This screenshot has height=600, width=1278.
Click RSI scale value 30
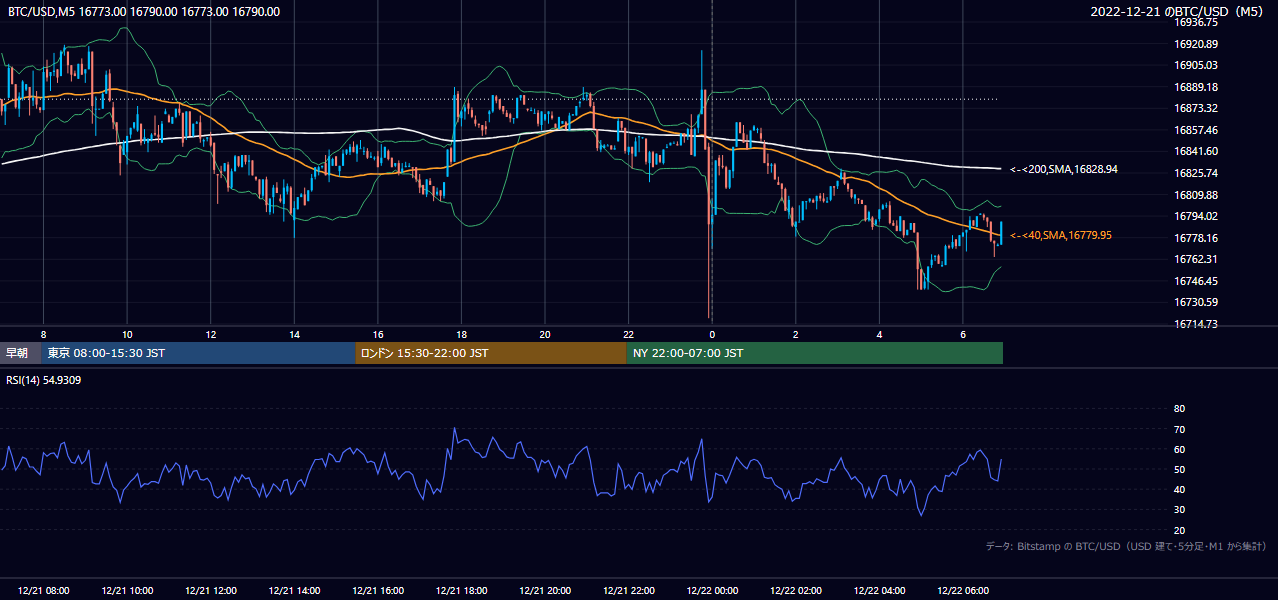pos(1179,510)
